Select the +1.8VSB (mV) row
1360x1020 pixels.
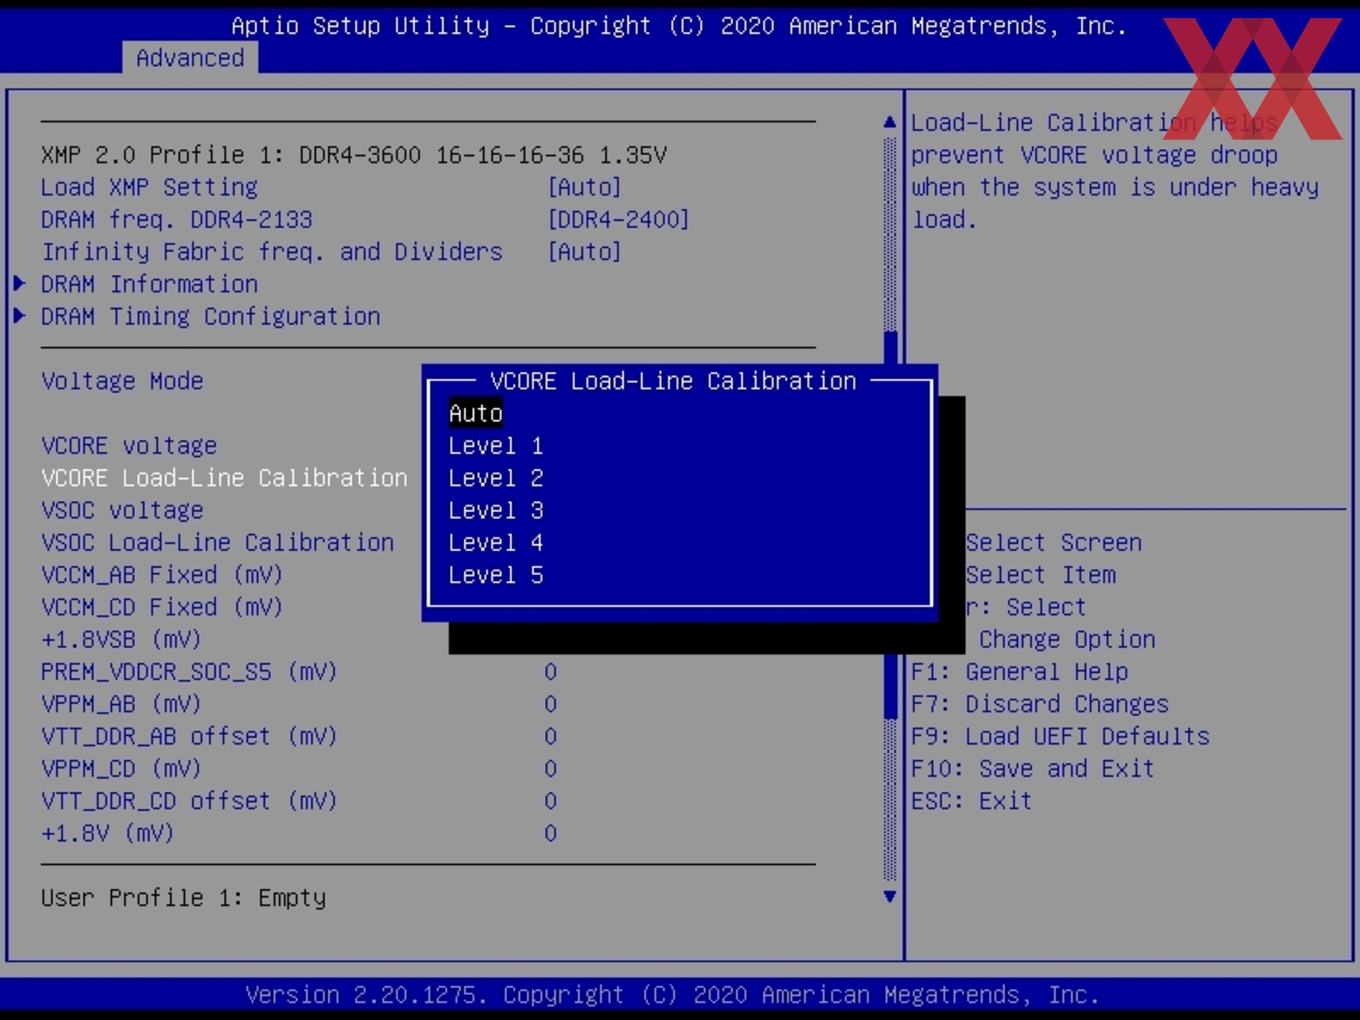[121, 639]
